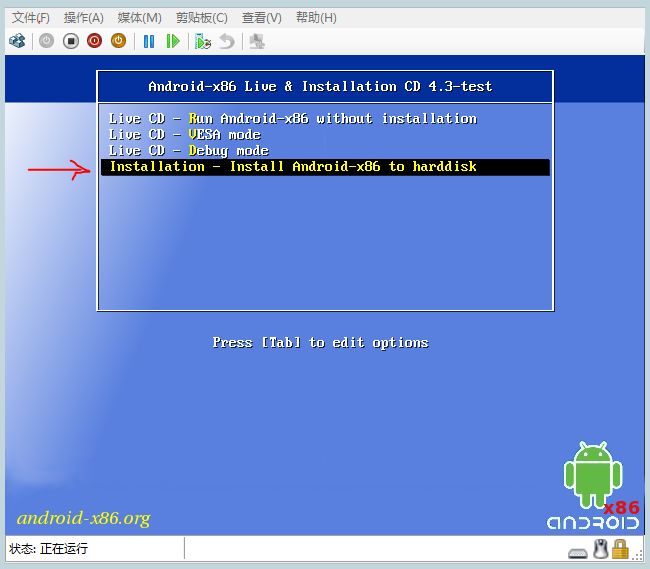Pause the virtual machine

tap(149, 41)
